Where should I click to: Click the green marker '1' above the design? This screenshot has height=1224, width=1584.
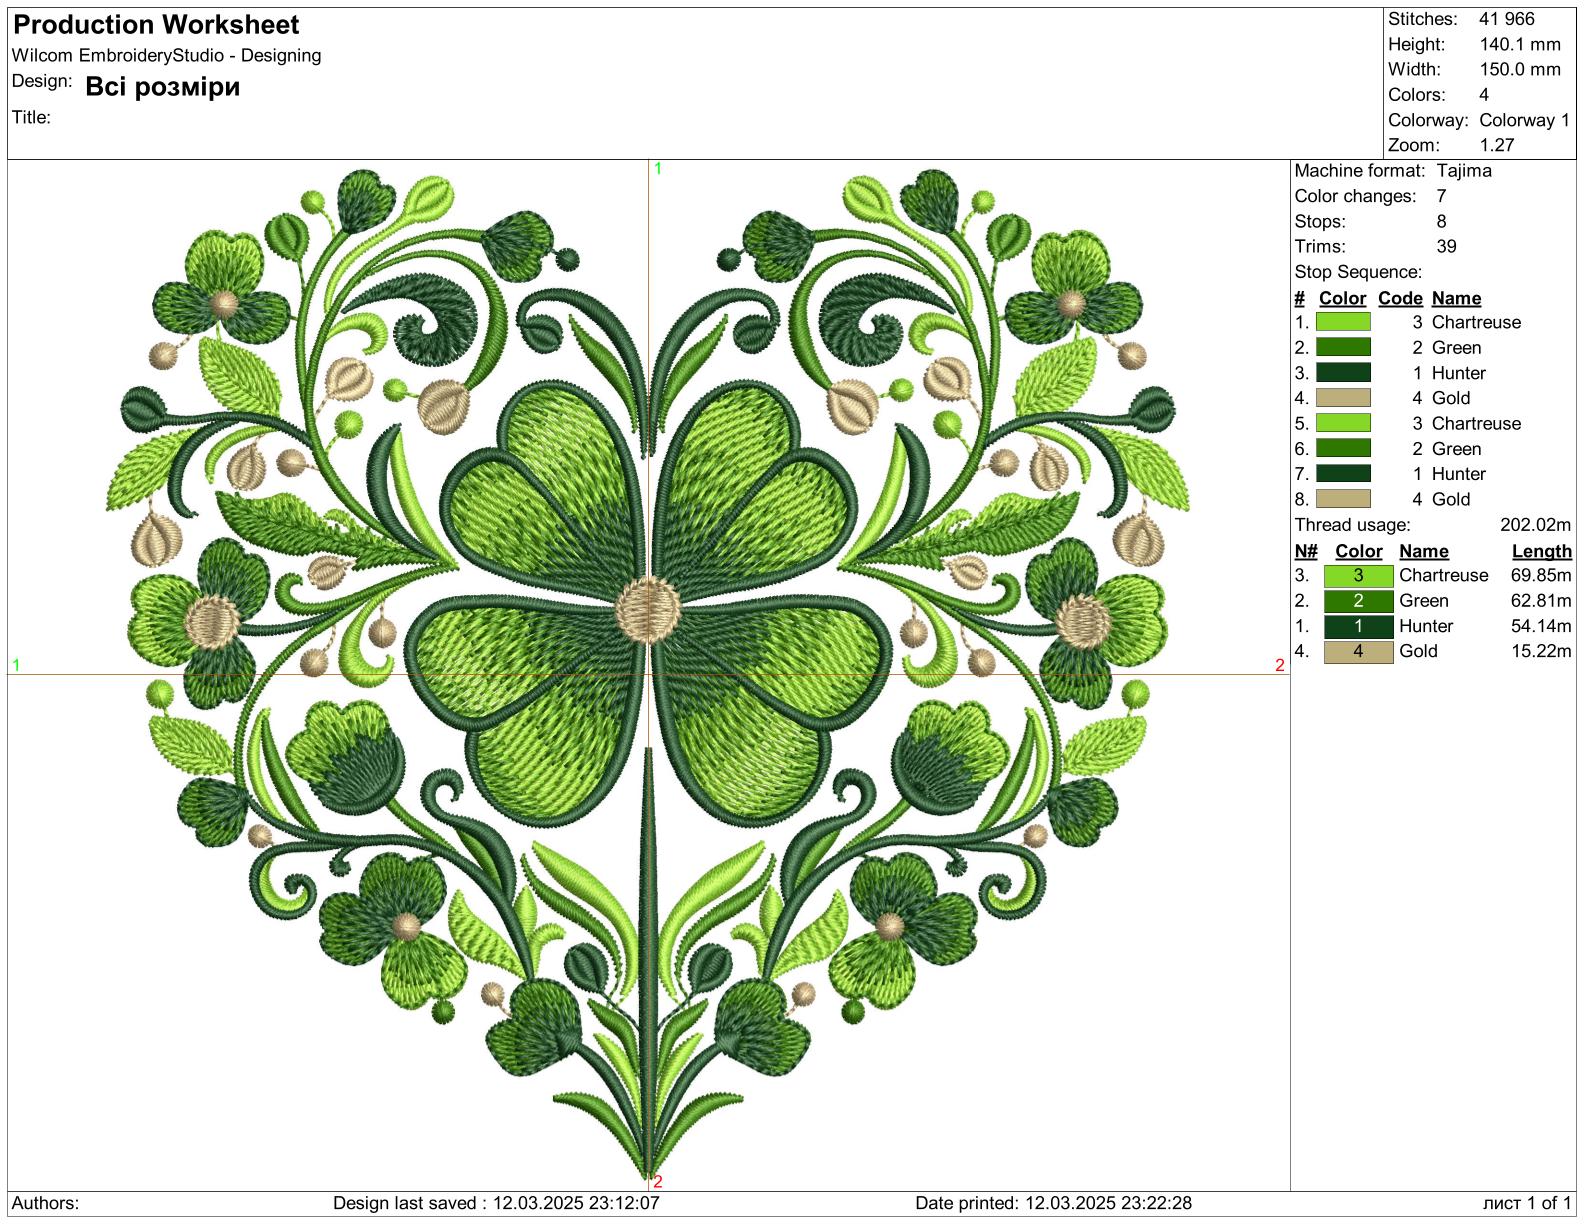(x=658, y=169)
